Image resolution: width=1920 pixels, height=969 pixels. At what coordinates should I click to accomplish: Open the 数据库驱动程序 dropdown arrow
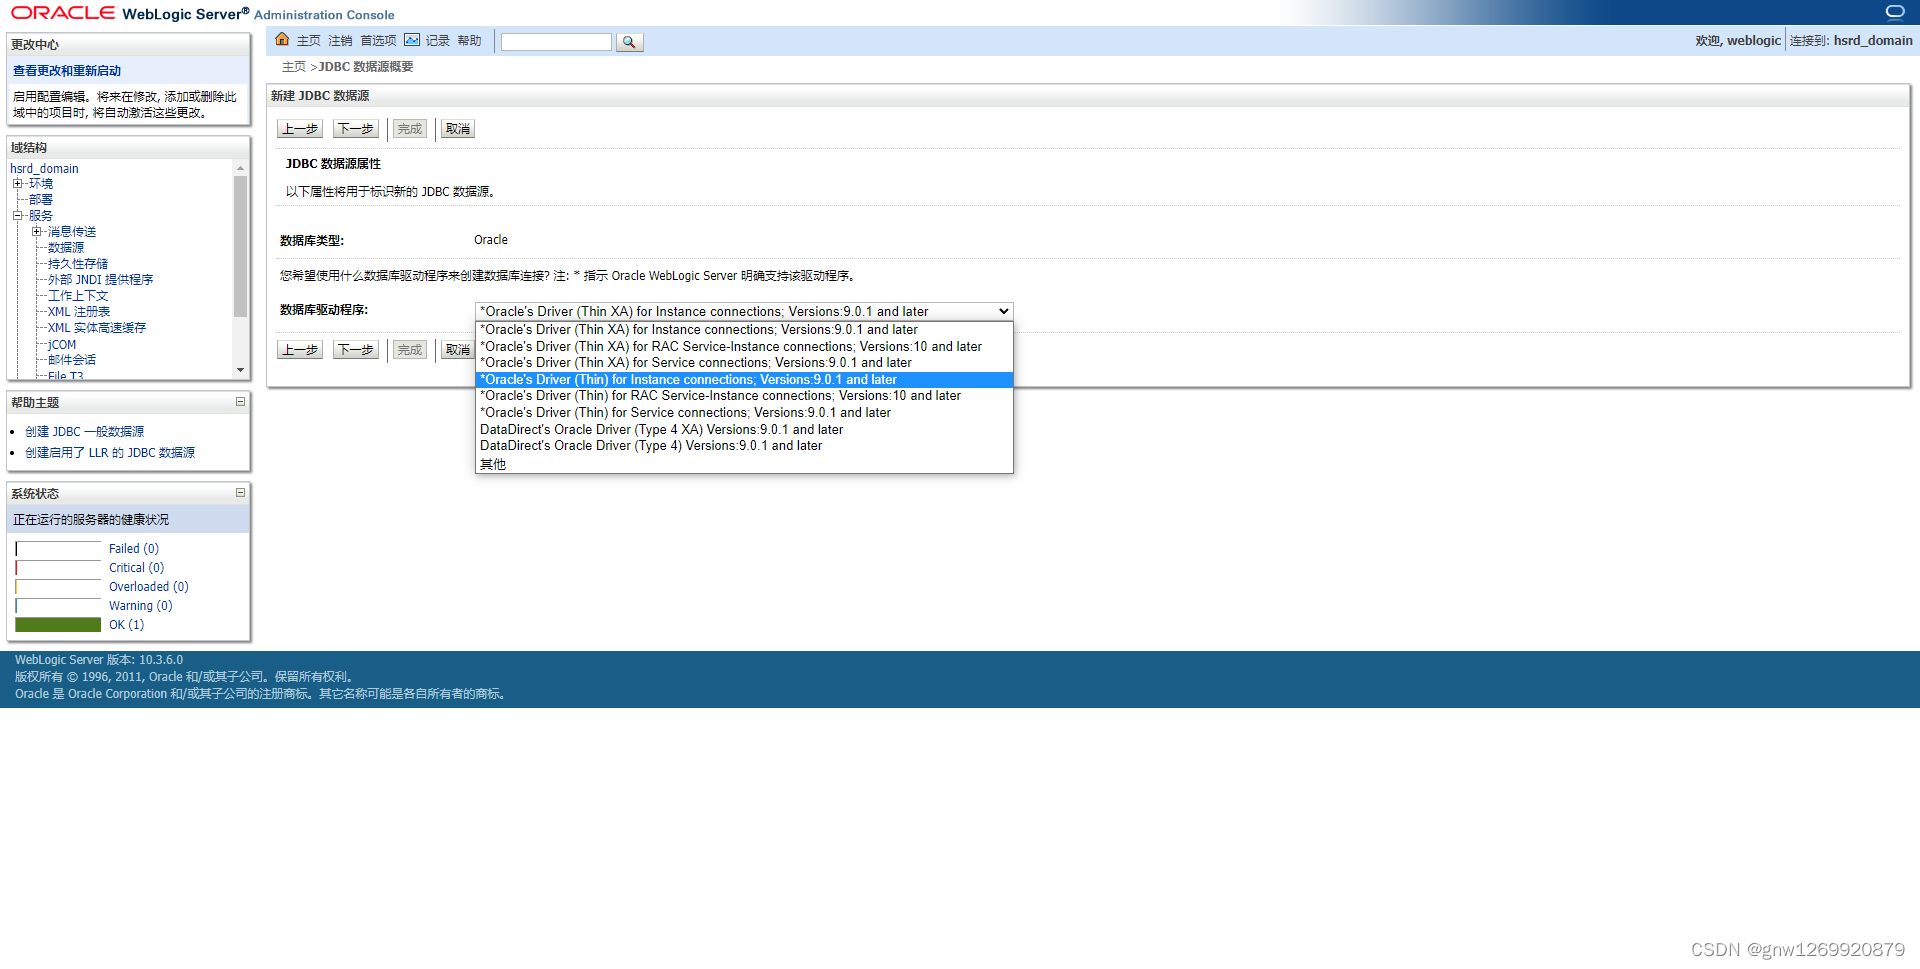coord(1003,312)
